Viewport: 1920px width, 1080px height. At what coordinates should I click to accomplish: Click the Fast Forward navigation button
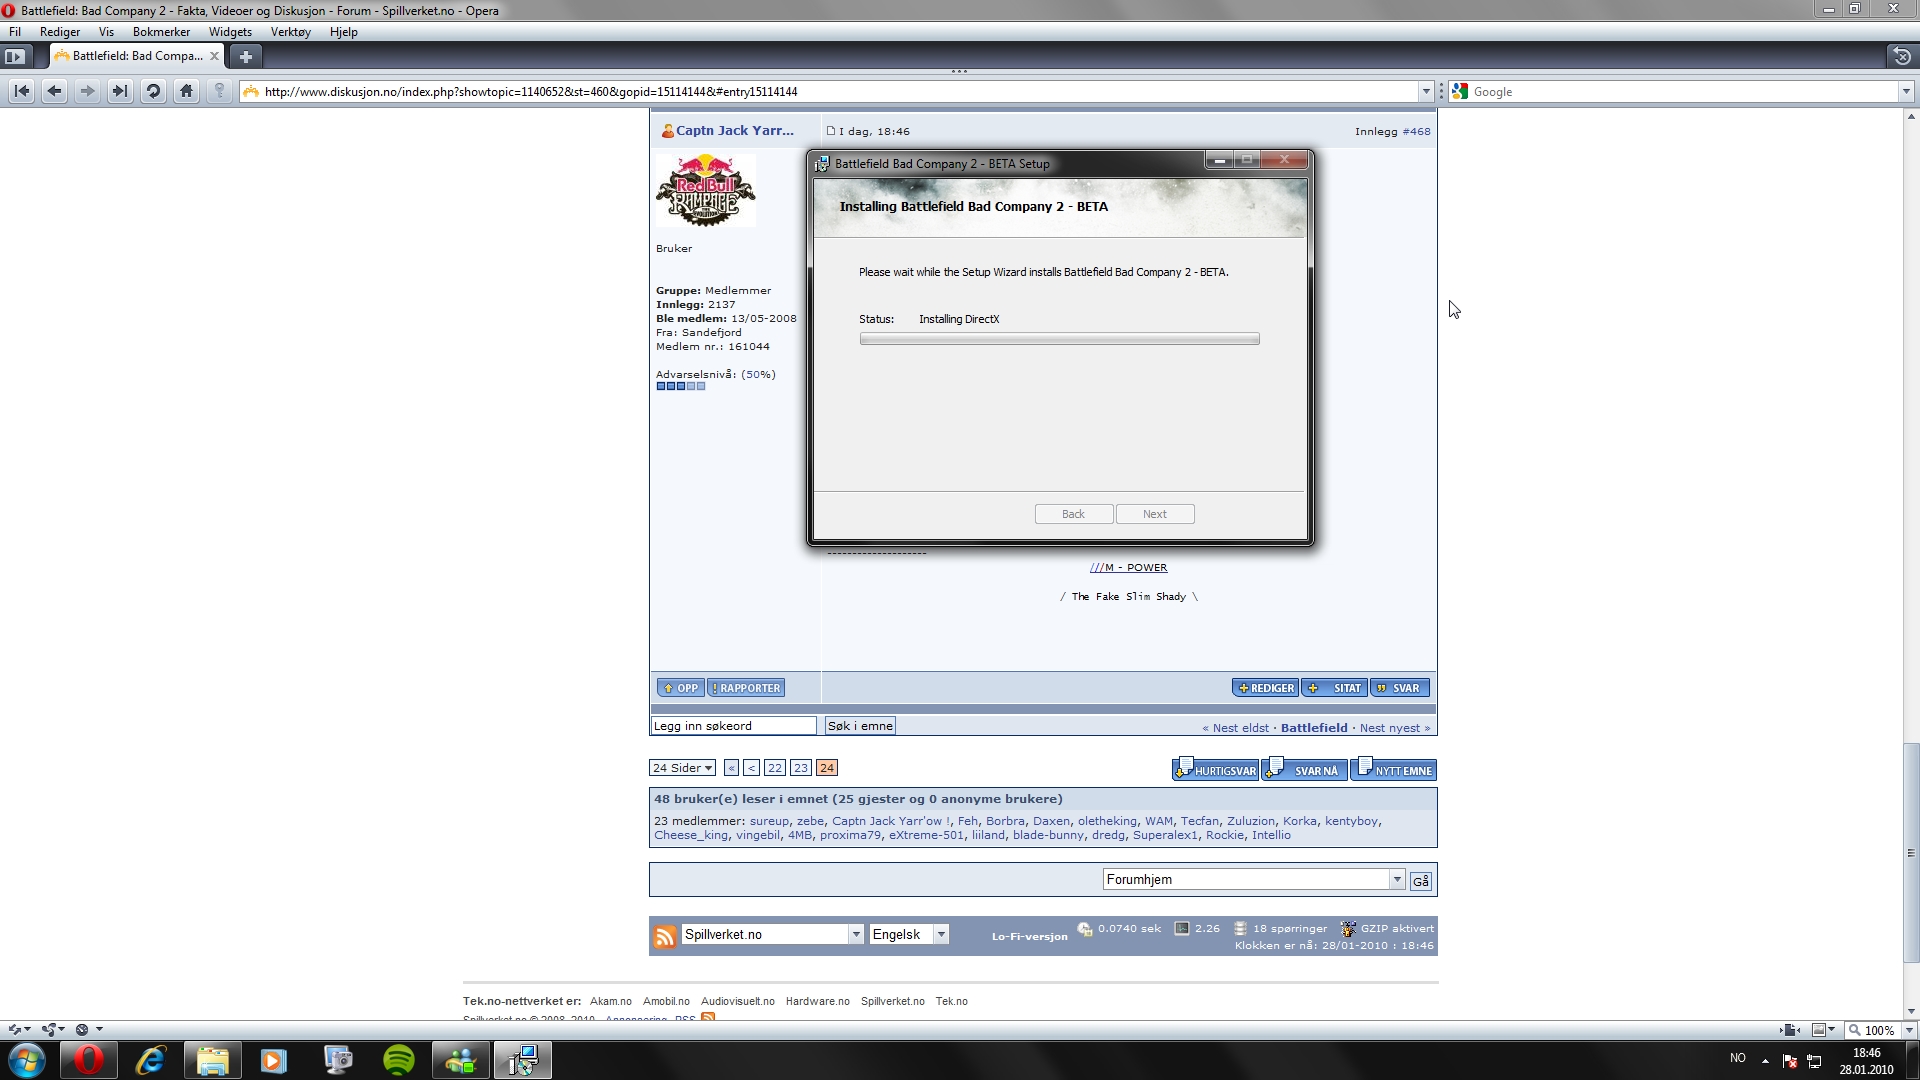pyautogui.click(x=120, y=91)
